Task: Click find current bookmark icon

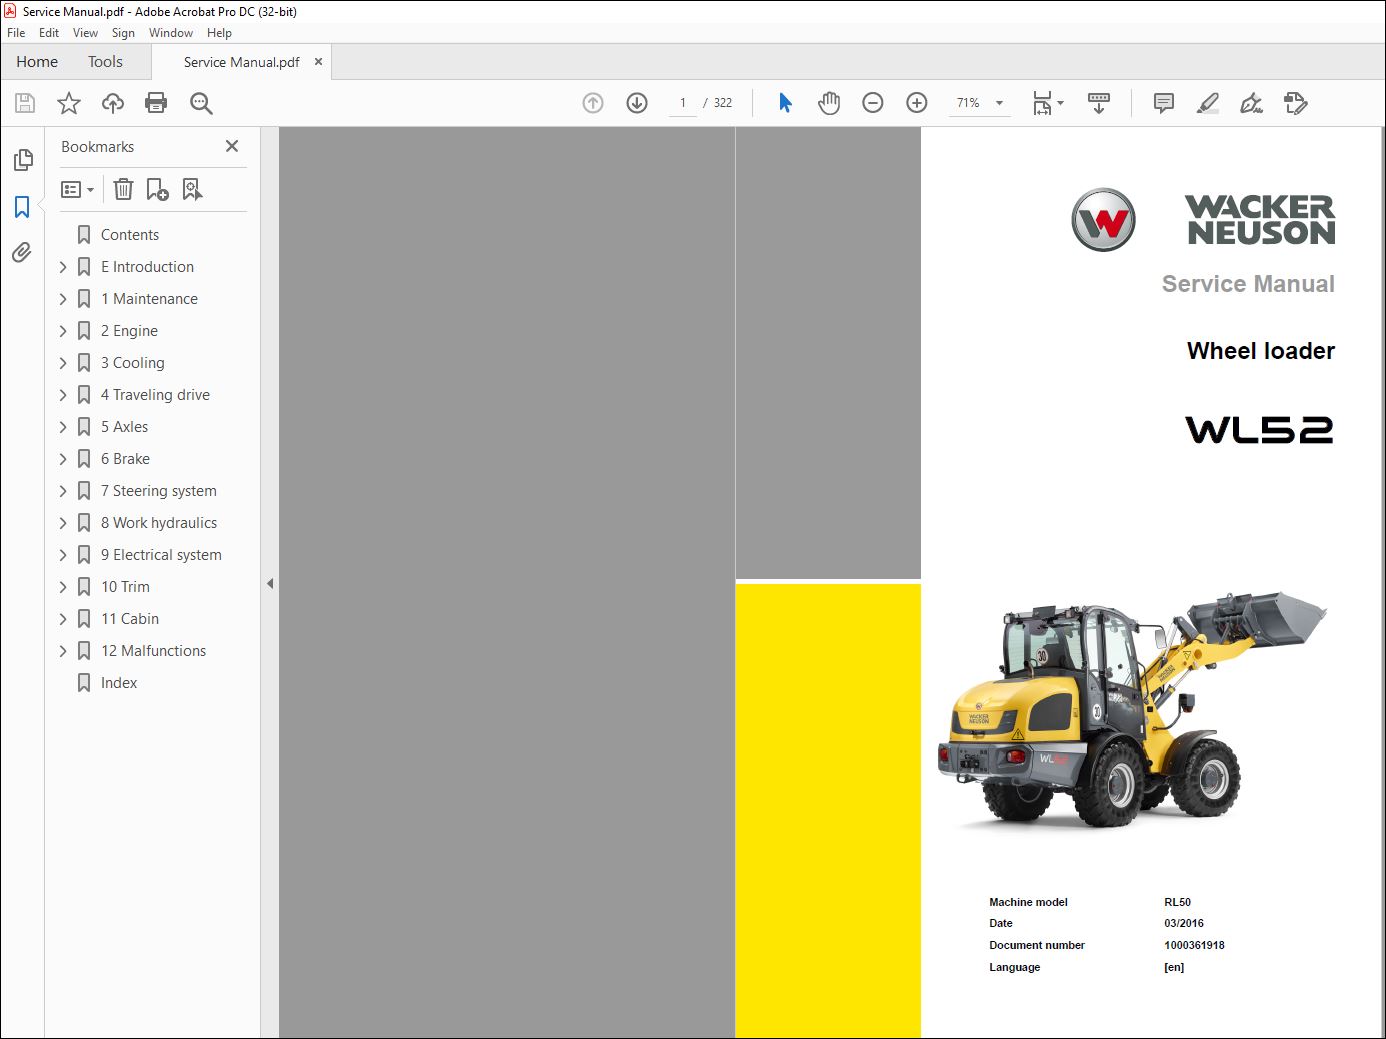Action: (x=192, y=189)
